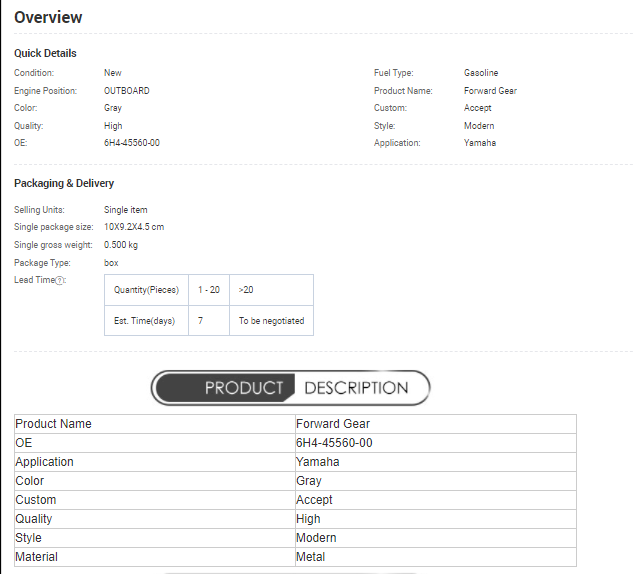Click the 10X9.2X4.5 cm package size value
Viewport: 633px width, 574px height.
pos(134,227)
